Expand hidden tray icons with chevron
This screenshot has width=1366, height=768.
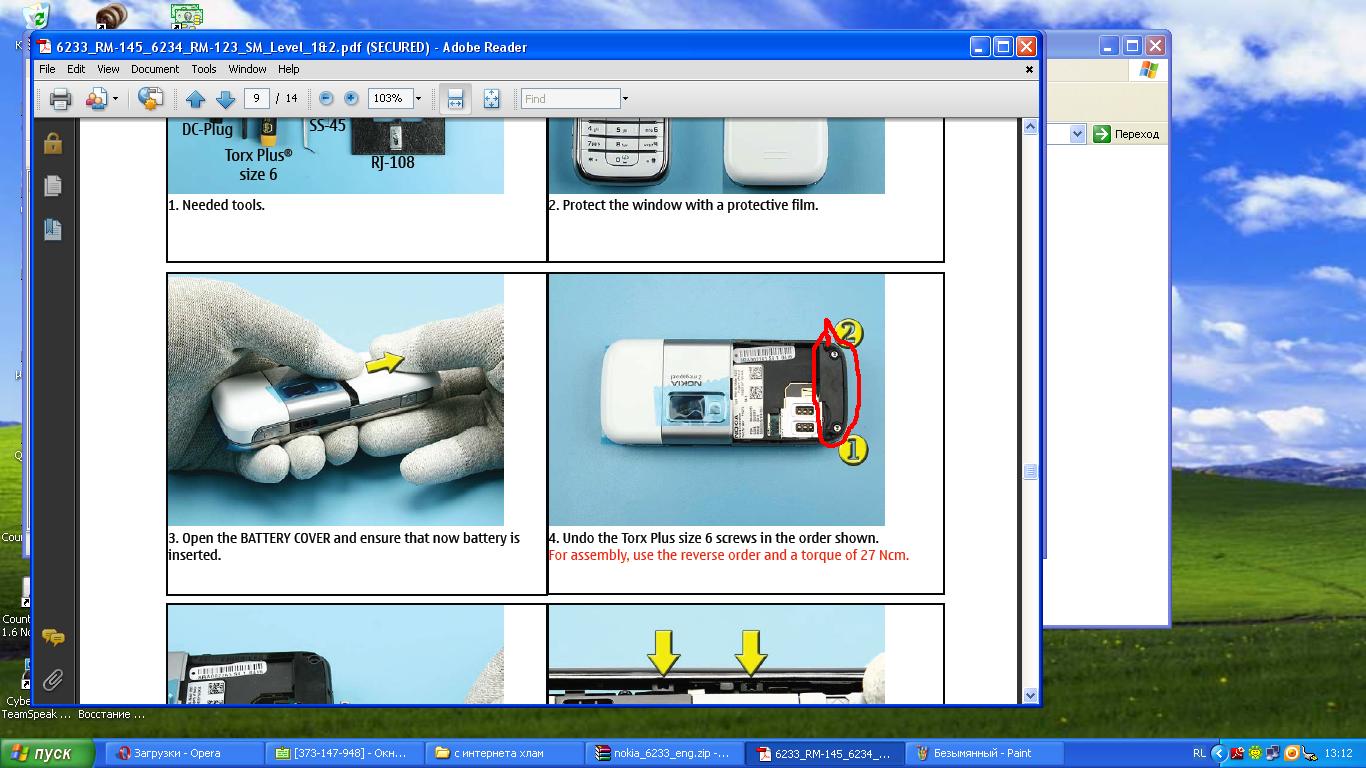(1218, 753)
